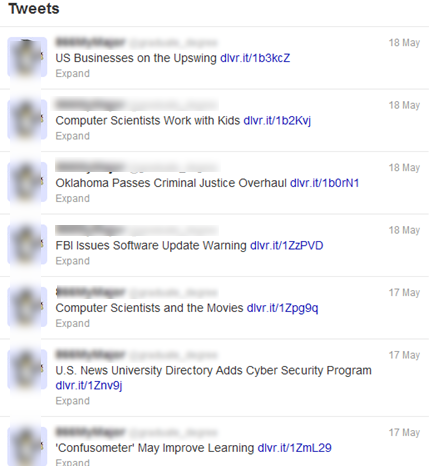Expand the US Businesses on the Upswing tweet

[73, 73]
